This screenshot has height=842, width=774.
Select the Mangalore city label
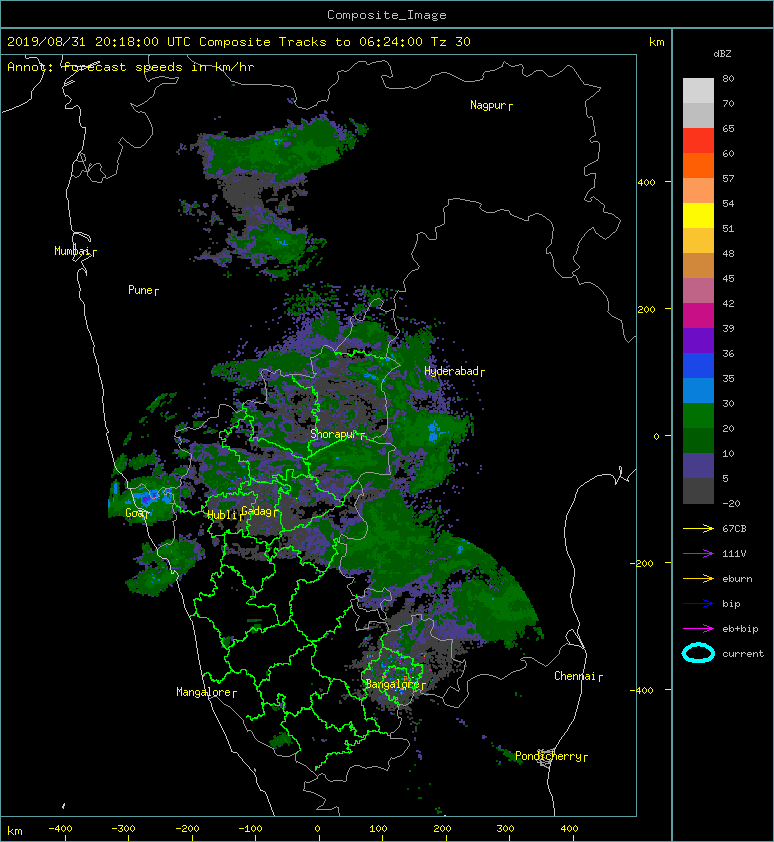click(206, 692)
